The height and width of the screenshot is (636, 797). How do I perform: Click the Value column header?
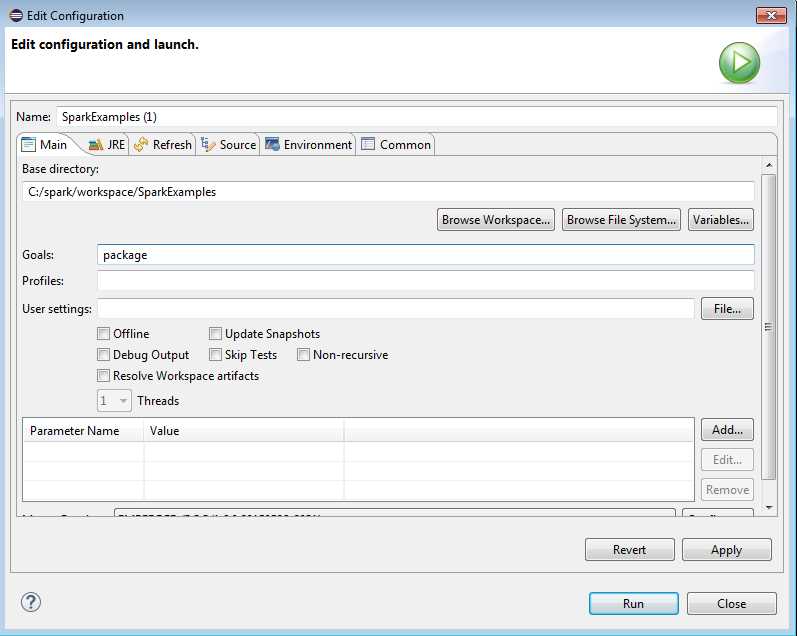(x=244, y=431)
